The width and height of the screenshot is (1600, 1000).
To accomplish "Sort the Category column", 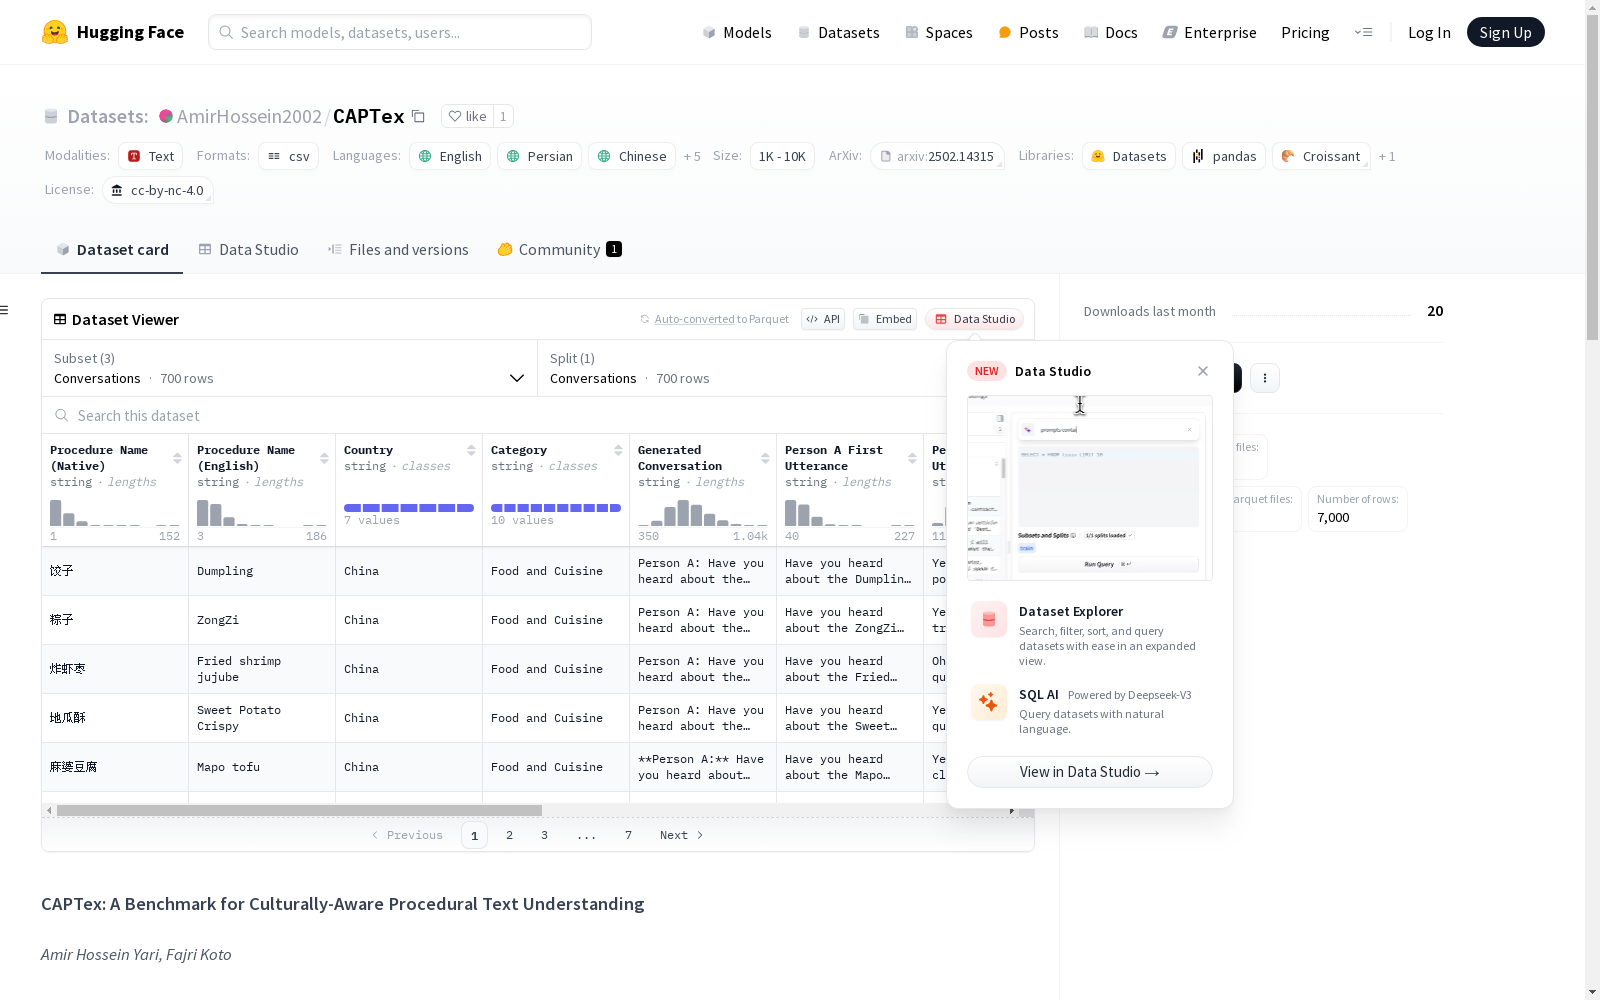I will click(x=618, y=450).
